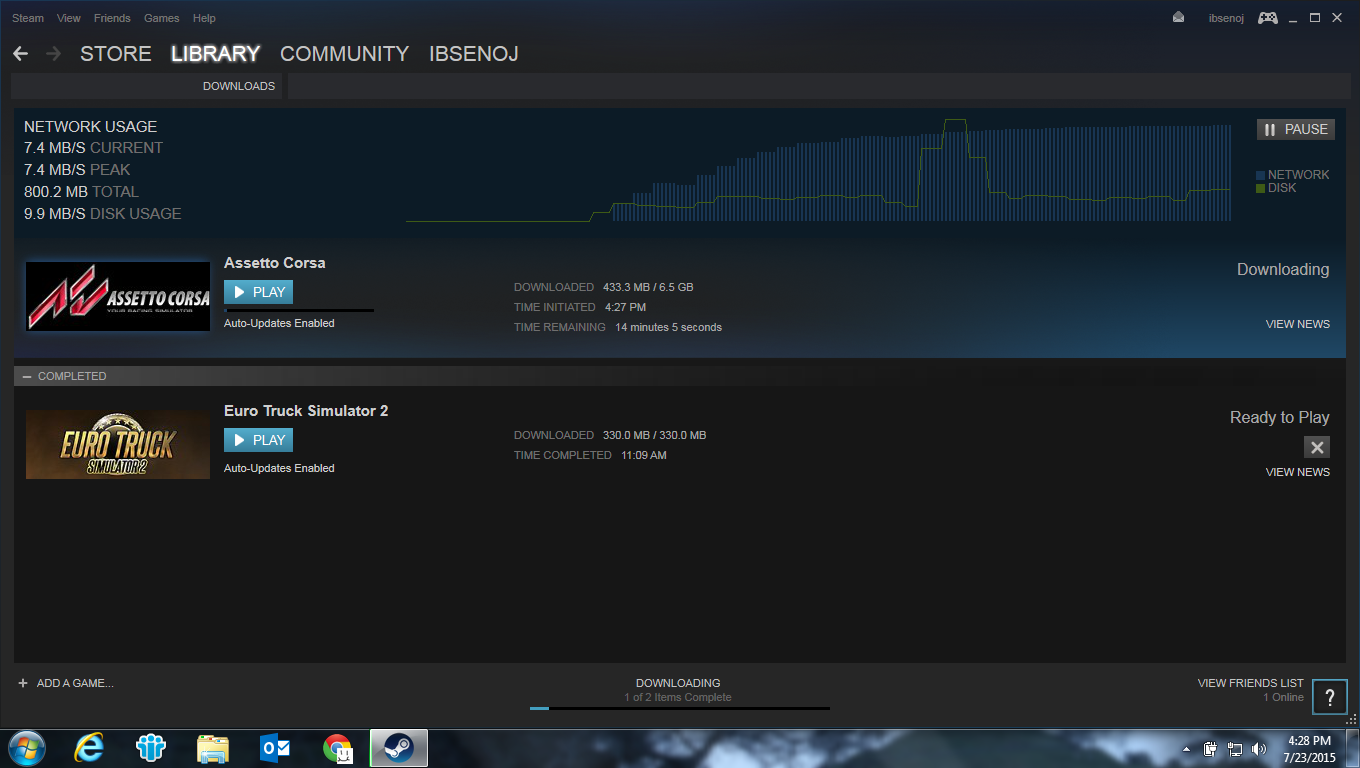Open Google Chrome from the taskbar
Image resolution: width=1360 pixels, height=768 pixels.
point(338,748)
